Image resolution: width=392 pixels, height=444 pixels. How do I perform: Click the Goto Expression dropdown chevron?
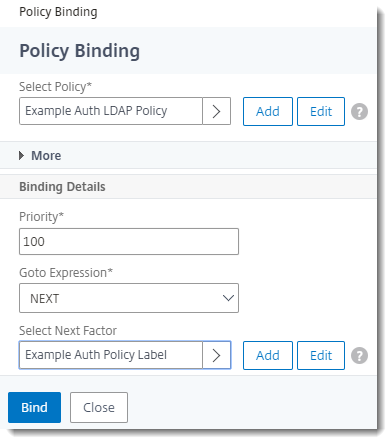coord(228,298)
